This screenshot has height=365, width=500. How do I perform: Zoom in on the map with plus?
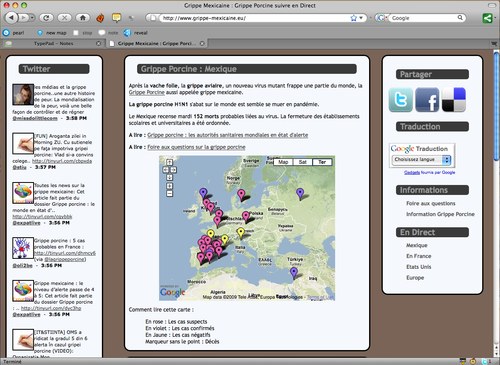(169, 186)
